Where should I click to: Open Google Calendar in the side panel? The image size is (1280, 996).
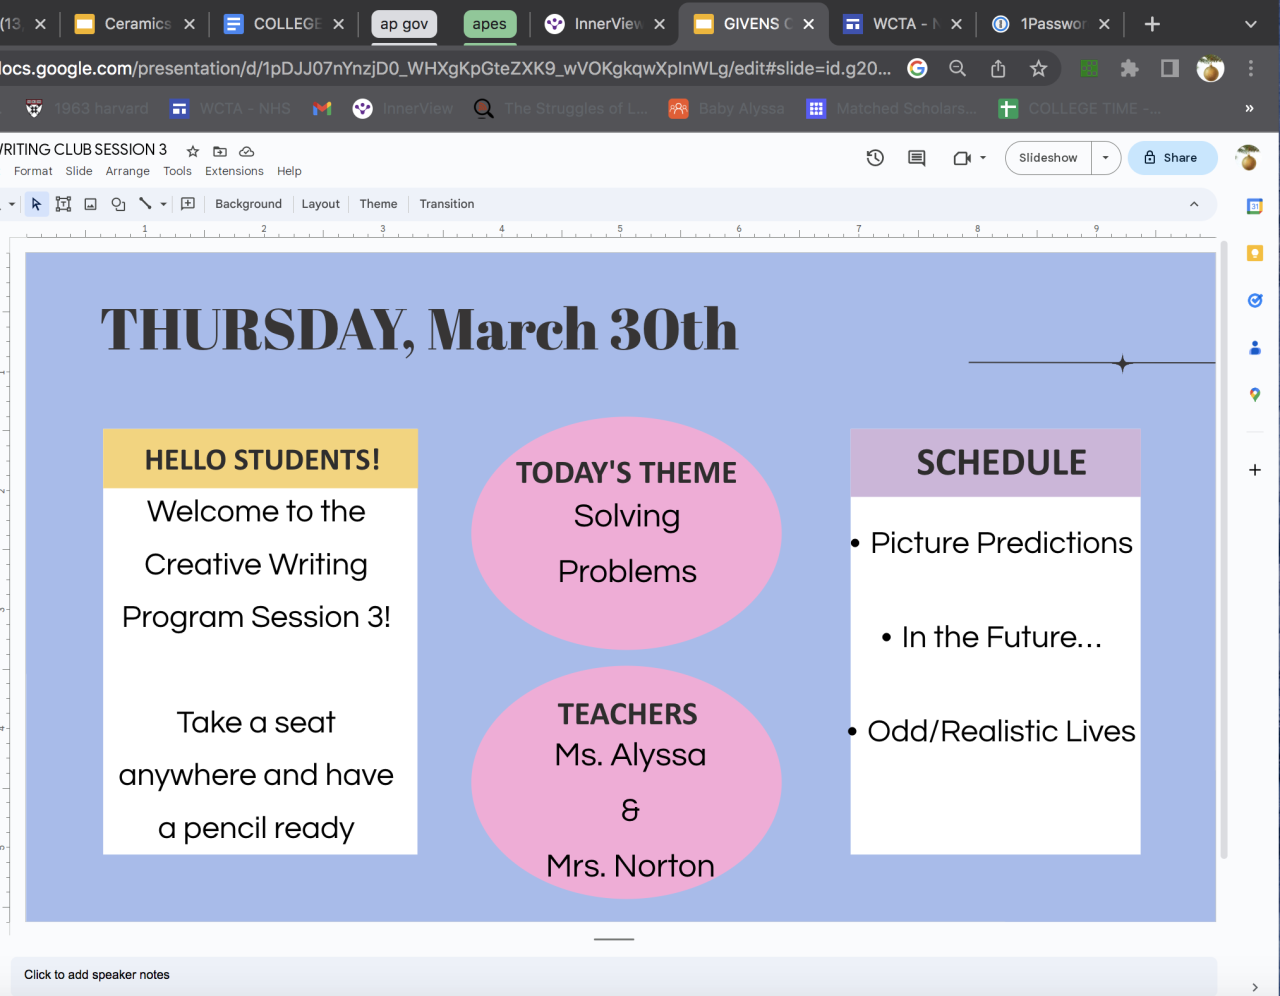(1255, 207)
